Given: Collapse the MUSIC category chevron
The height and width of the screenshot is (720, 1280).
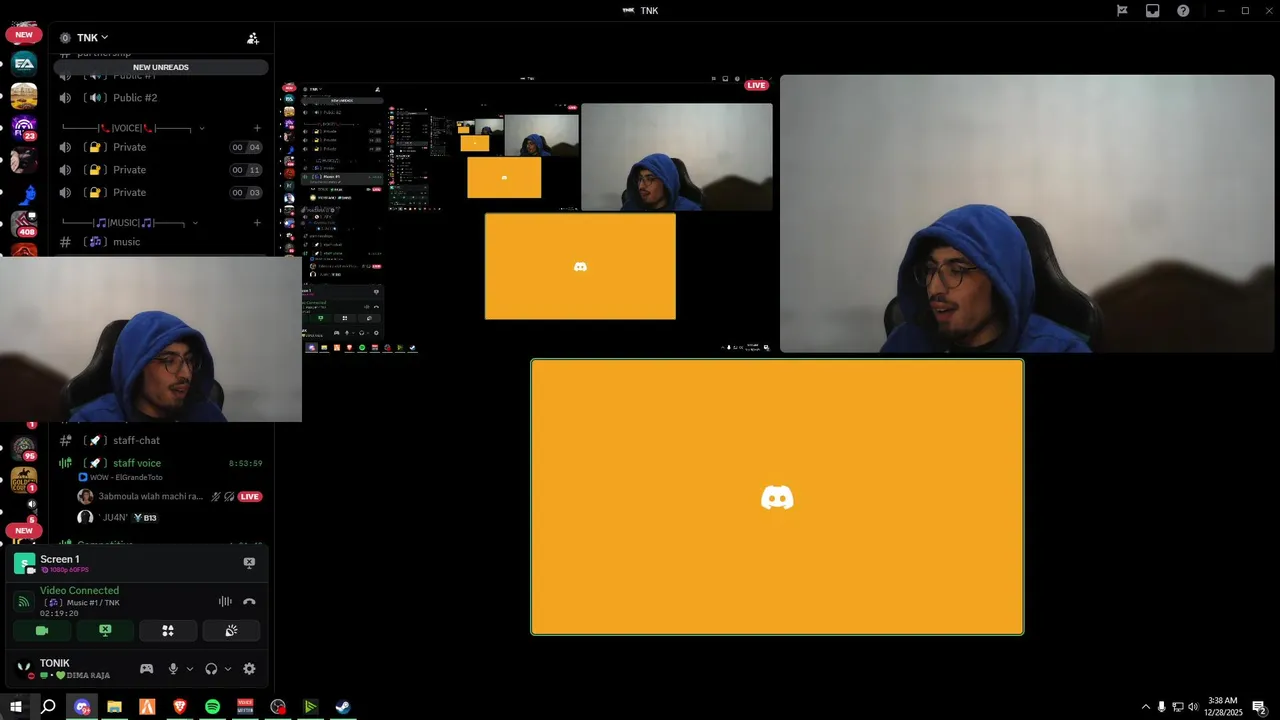Looking at the screenshot, I should tap(195, 223).
